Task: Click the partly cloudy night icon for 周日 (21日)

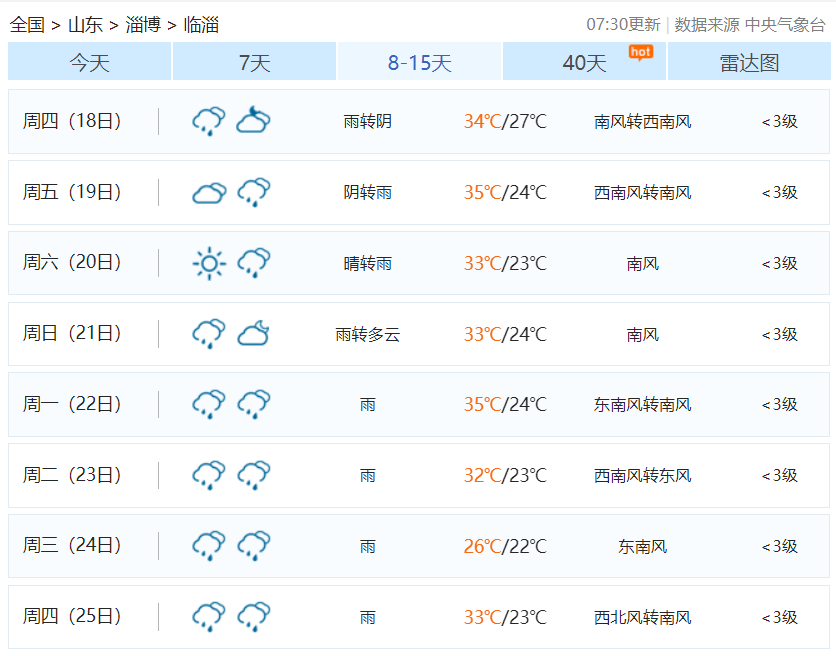Action: (253, 333)
